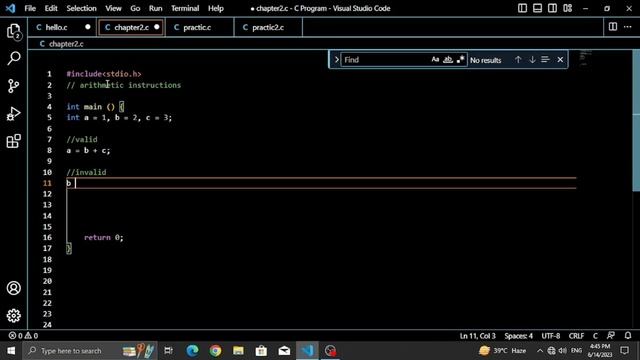Click Ln 11, Col 3 in status bar
This screenshot has width=640, height=360.
click(477, 336)
